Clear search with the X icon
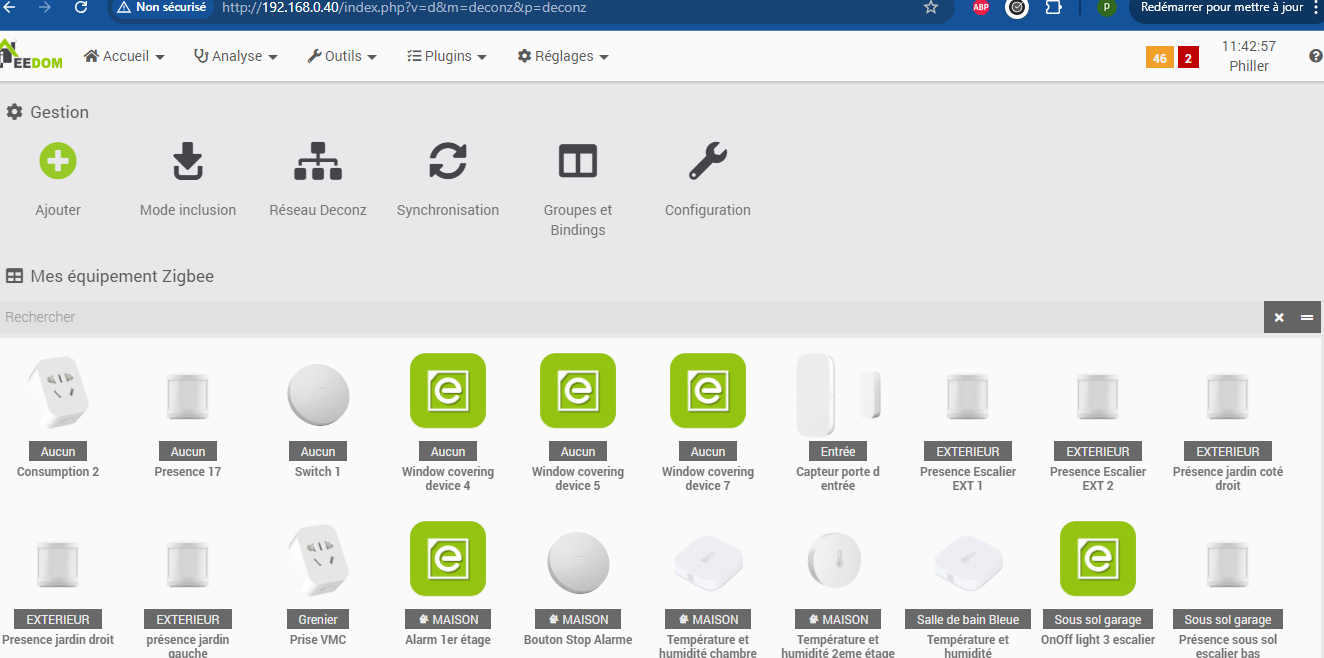Screen dimensions: 1324x658 1279,317
